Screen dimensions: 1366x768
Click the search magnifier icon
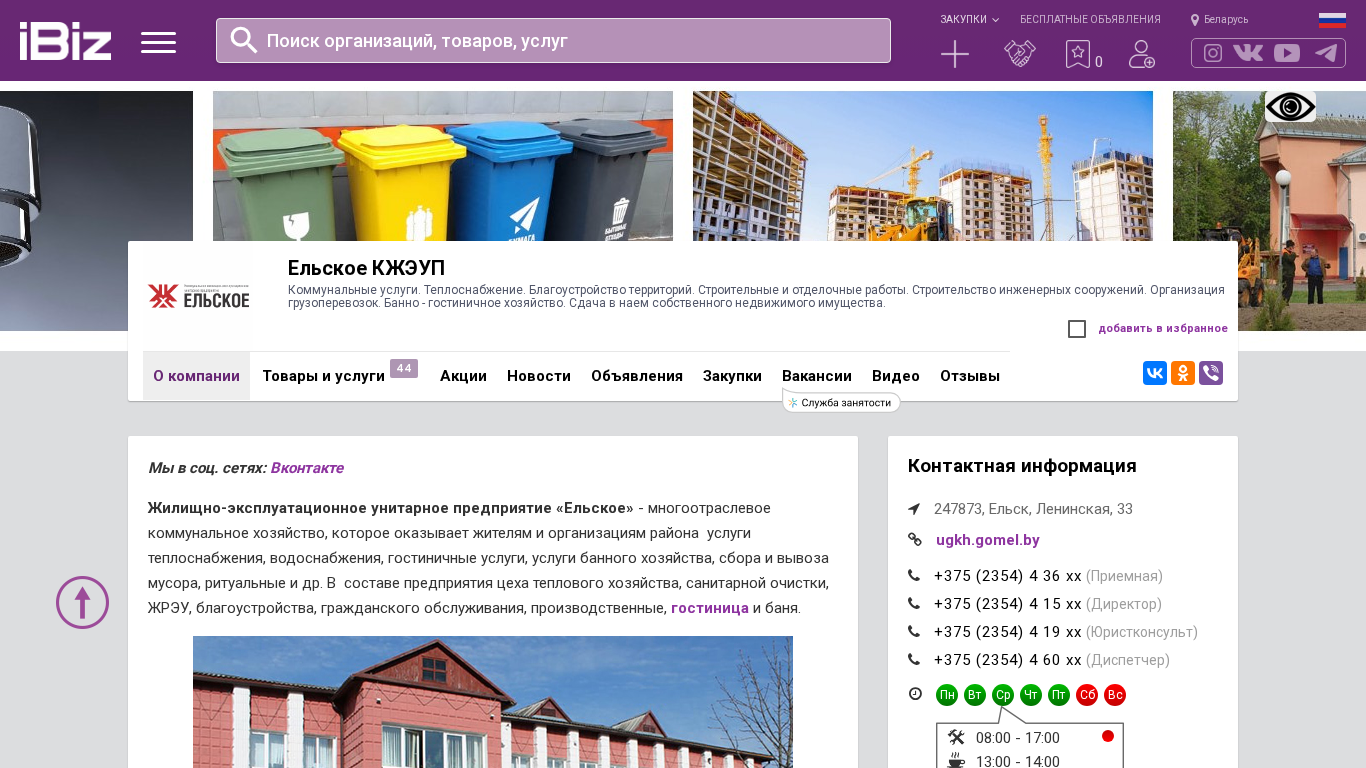[244, 40]
